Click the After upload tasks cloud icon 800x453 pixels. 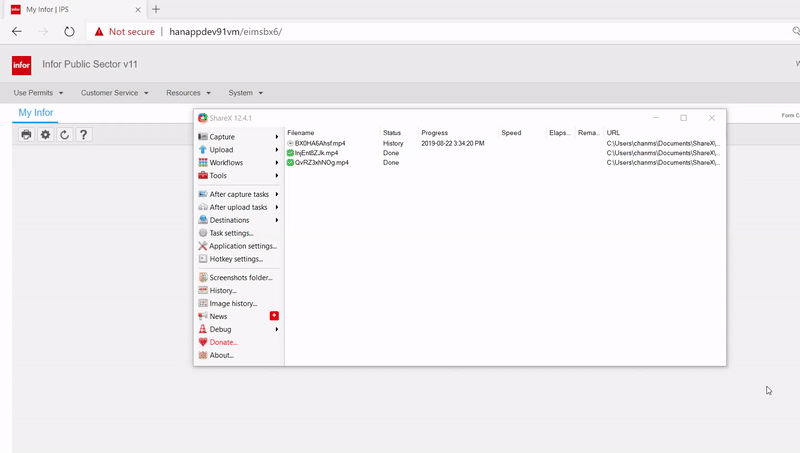pos(203,207)
